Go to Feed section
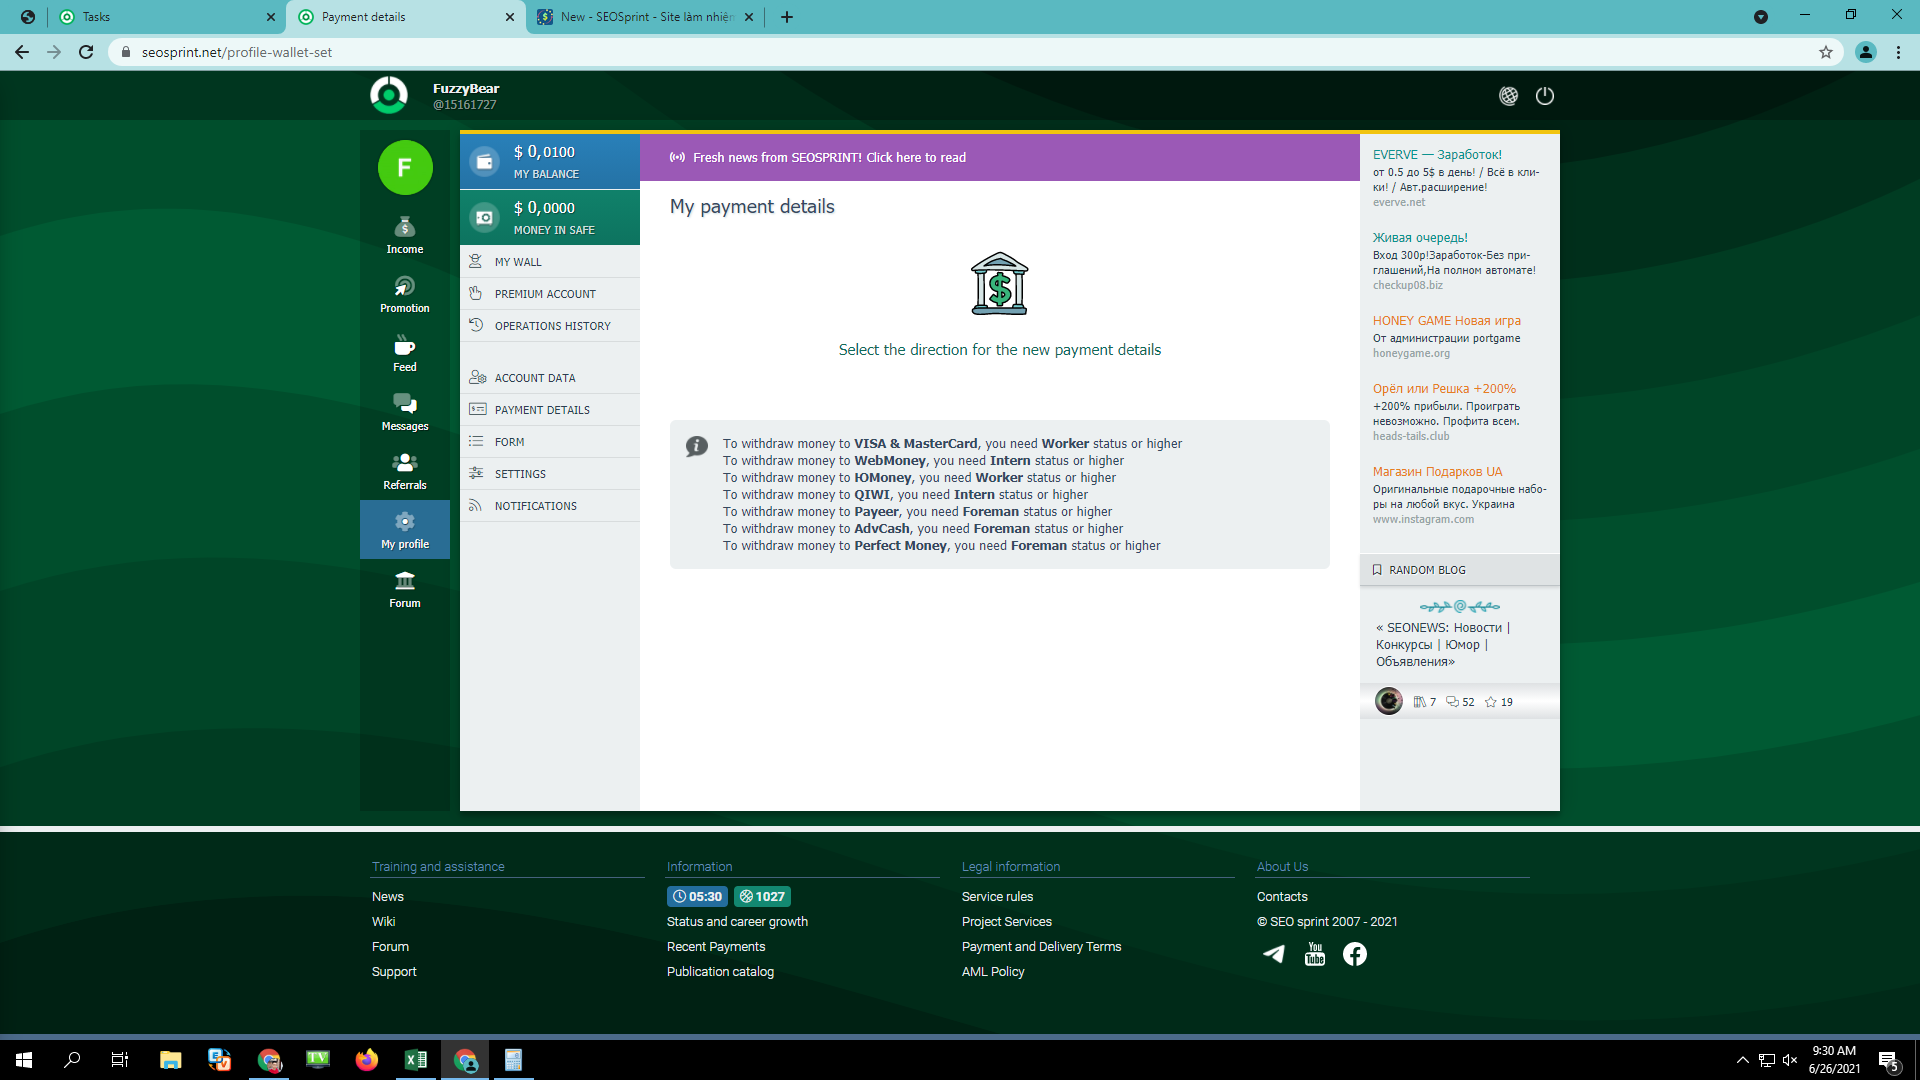This screenshot has height=1080, width=1920. point(404,353)
